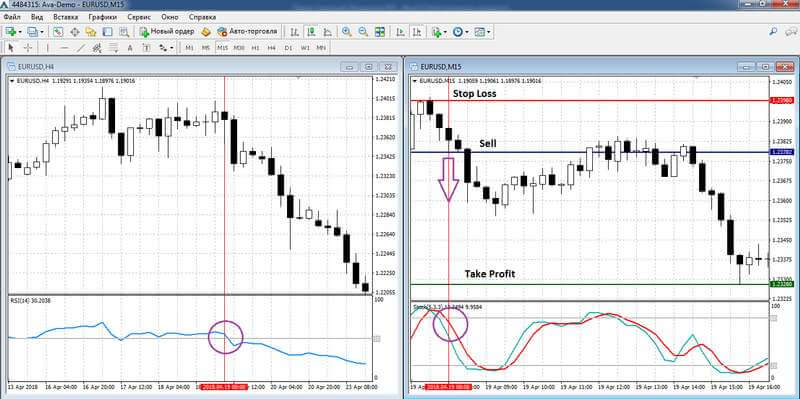Open the Графики menu
Screen dimensions: 800x399
tap(103, 17)
